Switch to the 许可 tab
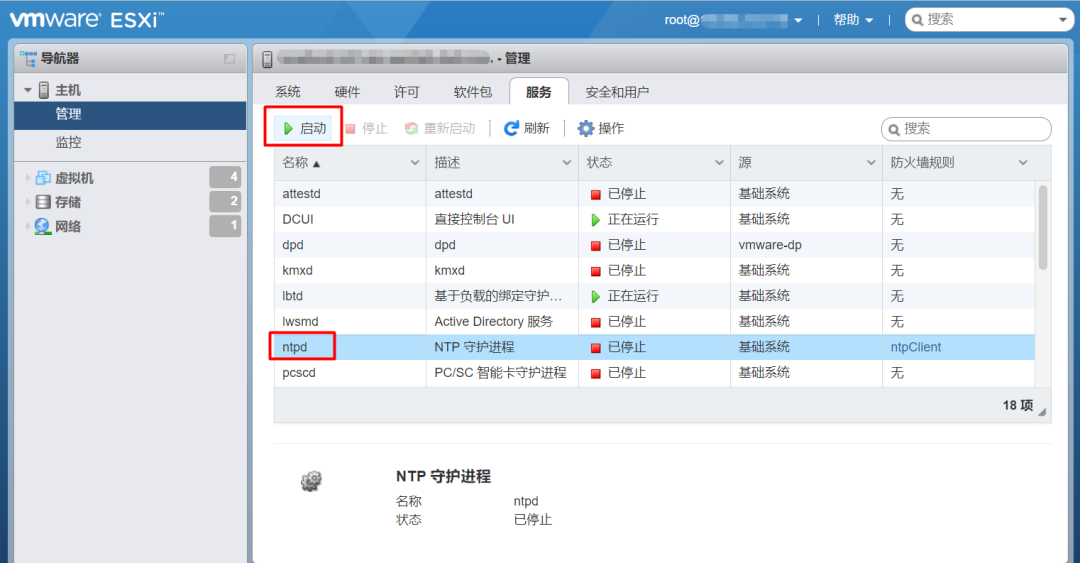Image resolution: width=1080 pixels, height=563 pixels. tap(406, 92)
